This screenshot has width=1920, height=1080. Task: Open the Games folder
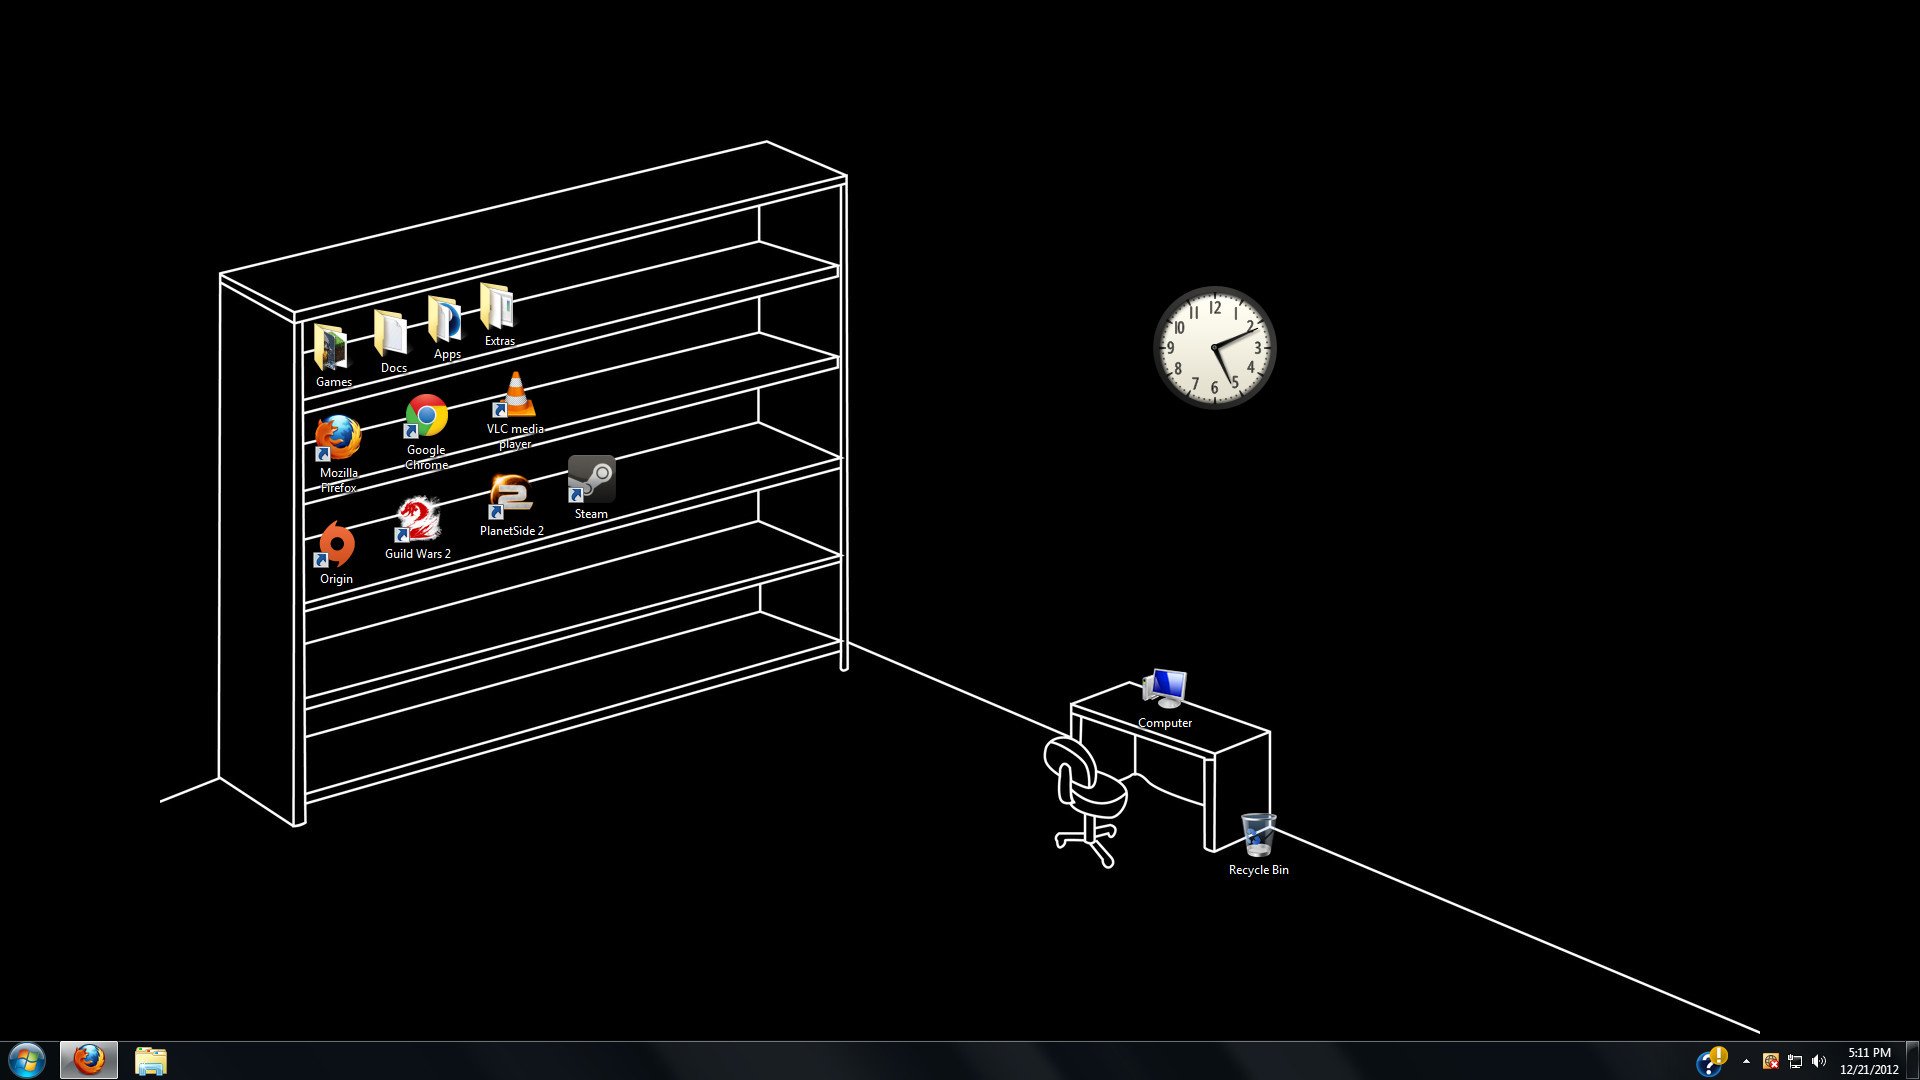click(332, 349)
